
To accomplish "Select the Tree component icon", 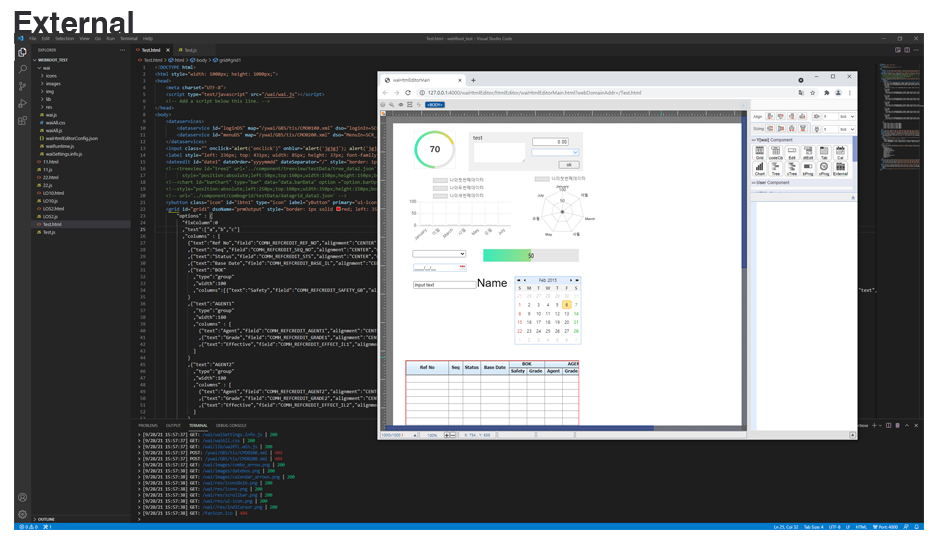I will tap(776, 168).
